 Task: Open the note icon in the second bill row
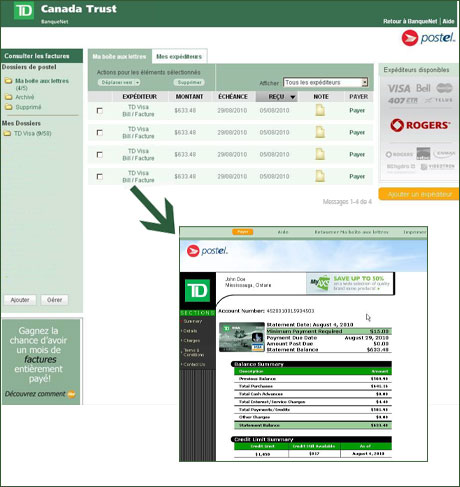click(320, 132)
